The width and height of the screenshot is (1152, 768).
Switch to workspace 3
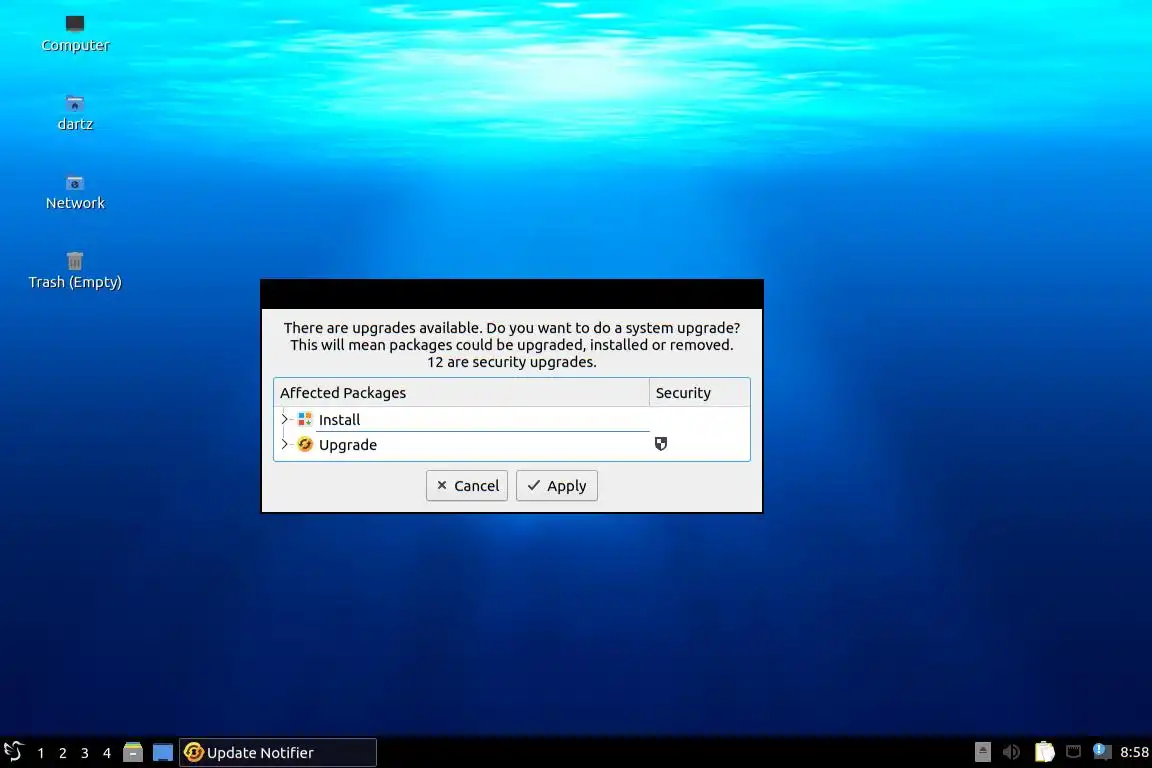click(84, 753)
